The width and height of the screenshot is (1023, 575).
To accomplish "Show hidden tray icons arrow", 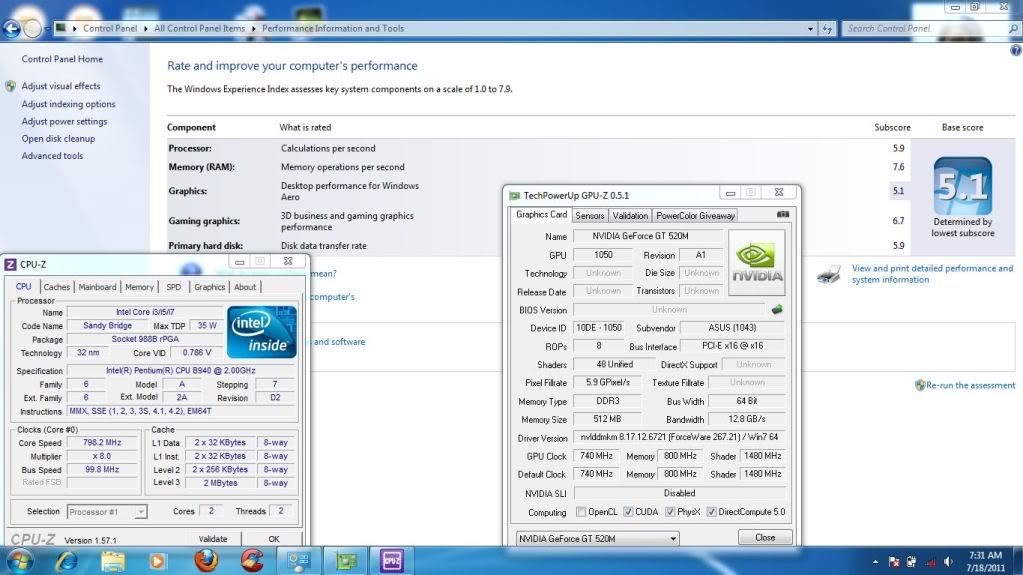I will 875,562.
